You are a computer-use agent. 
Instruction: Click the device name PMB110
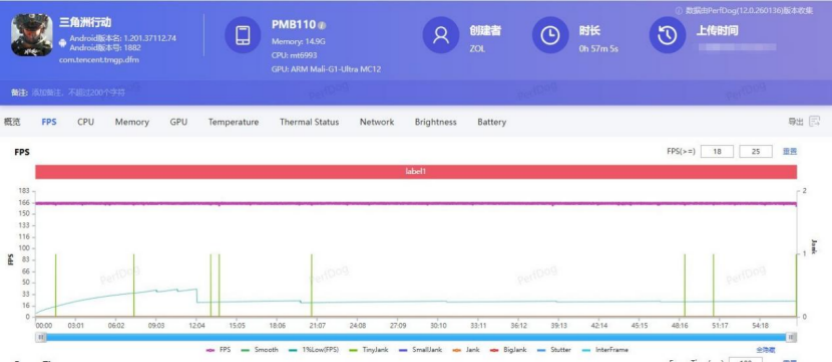tap(294, 24)
